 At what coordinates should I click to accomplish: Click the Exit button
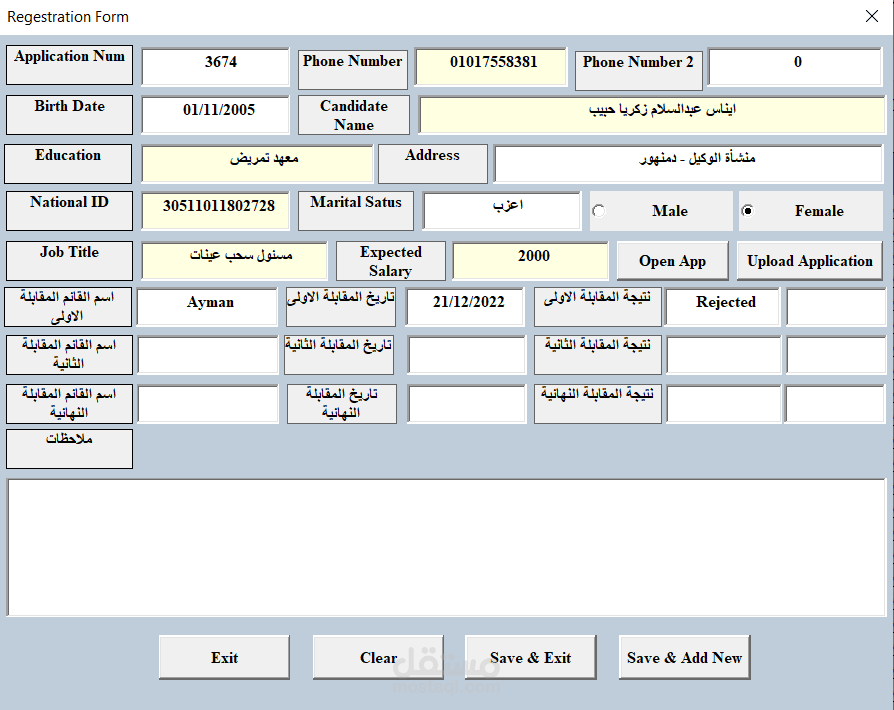click(x=224, y=658)
